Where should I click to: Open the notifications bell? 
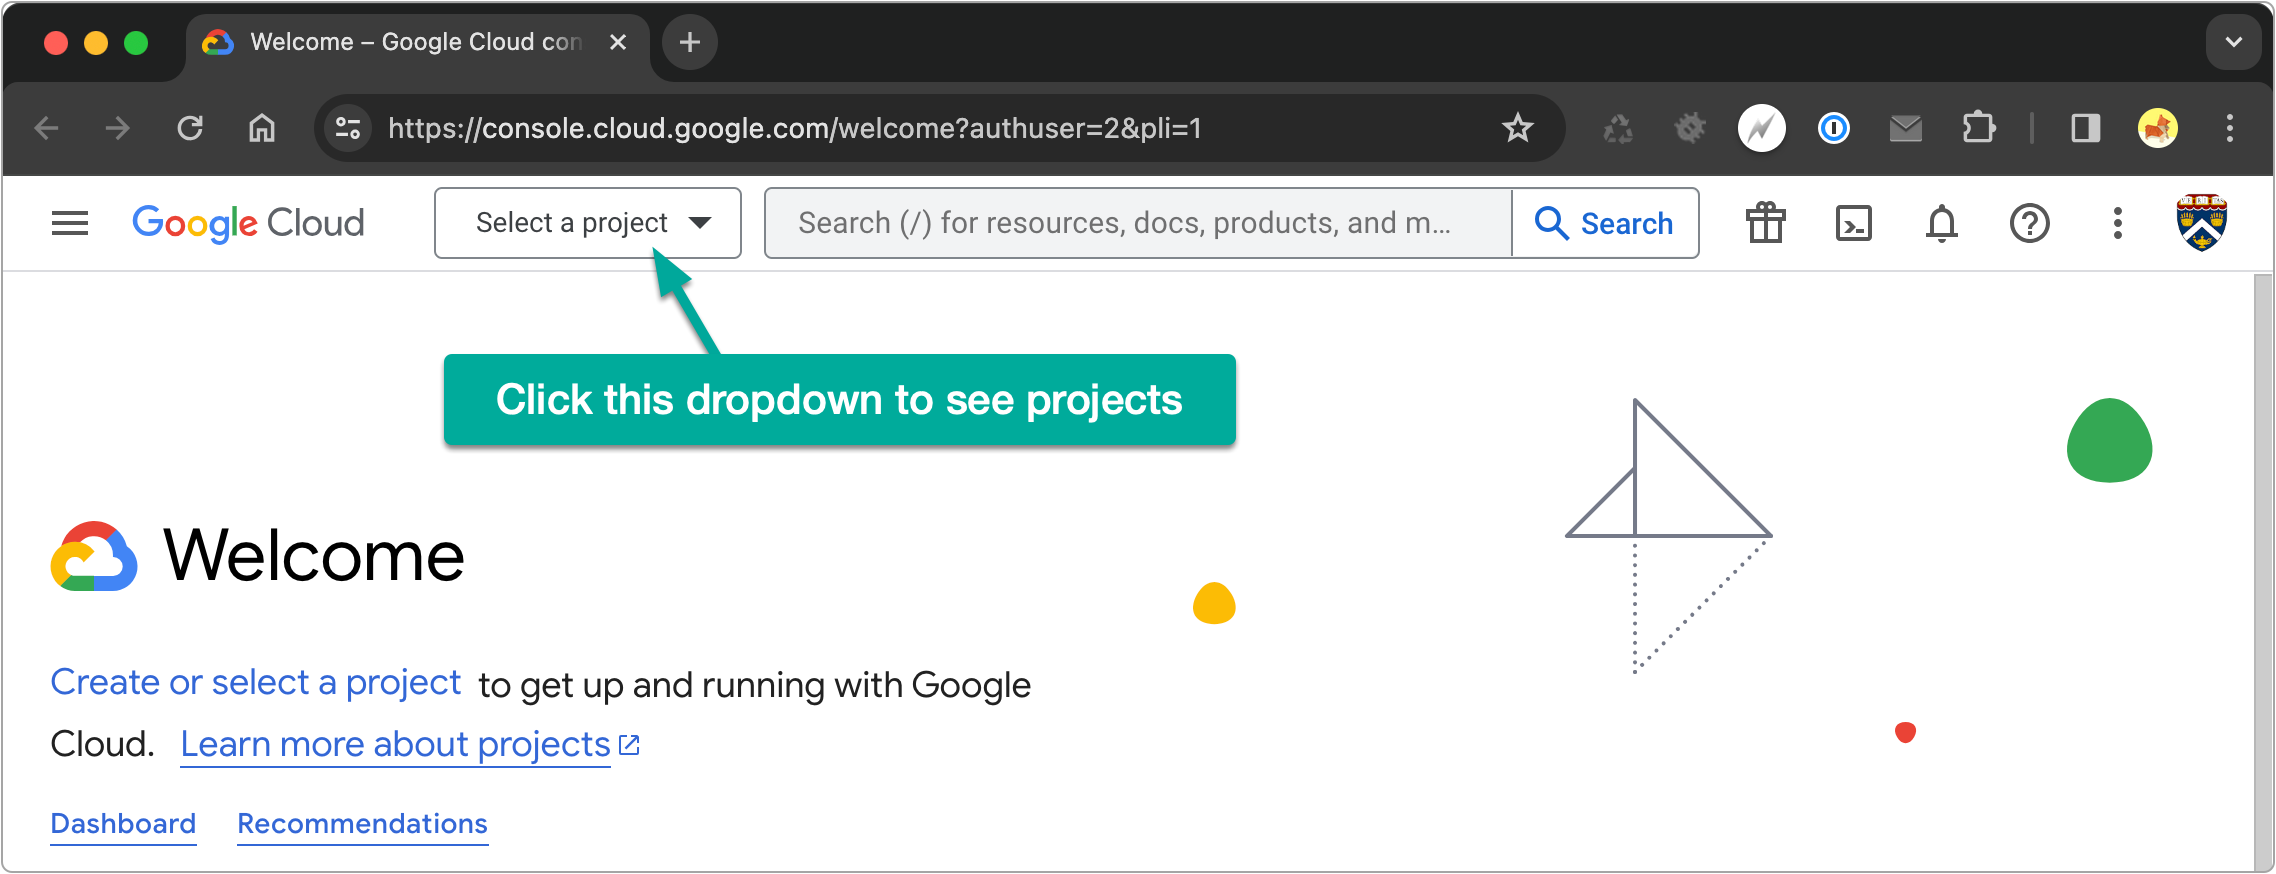(1942, 223)
